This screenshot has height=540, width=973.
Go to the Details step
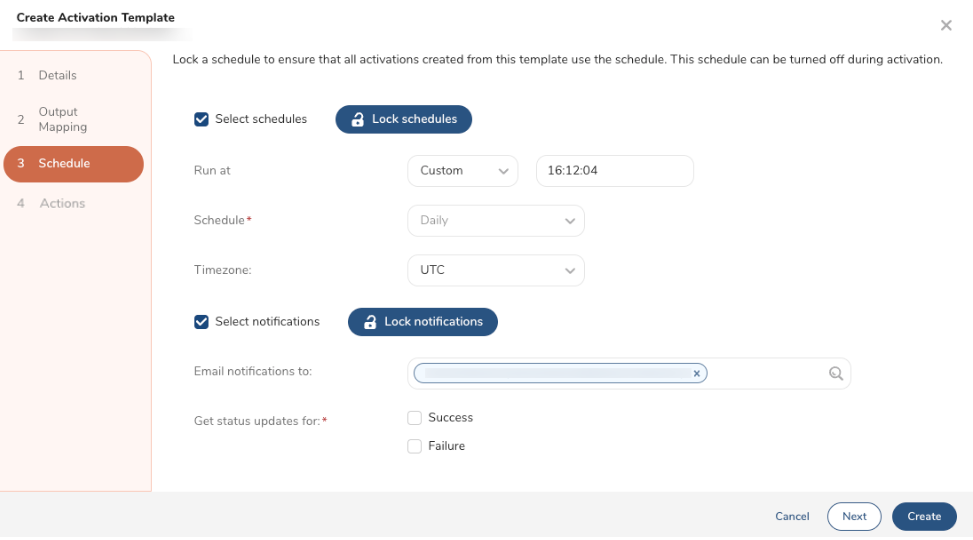(57, 76)
